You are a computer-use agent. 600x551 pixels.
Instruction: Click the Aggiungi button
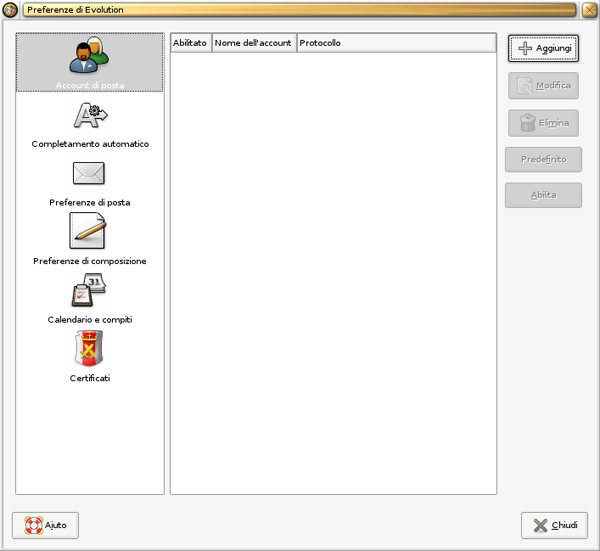coord(543,48)
